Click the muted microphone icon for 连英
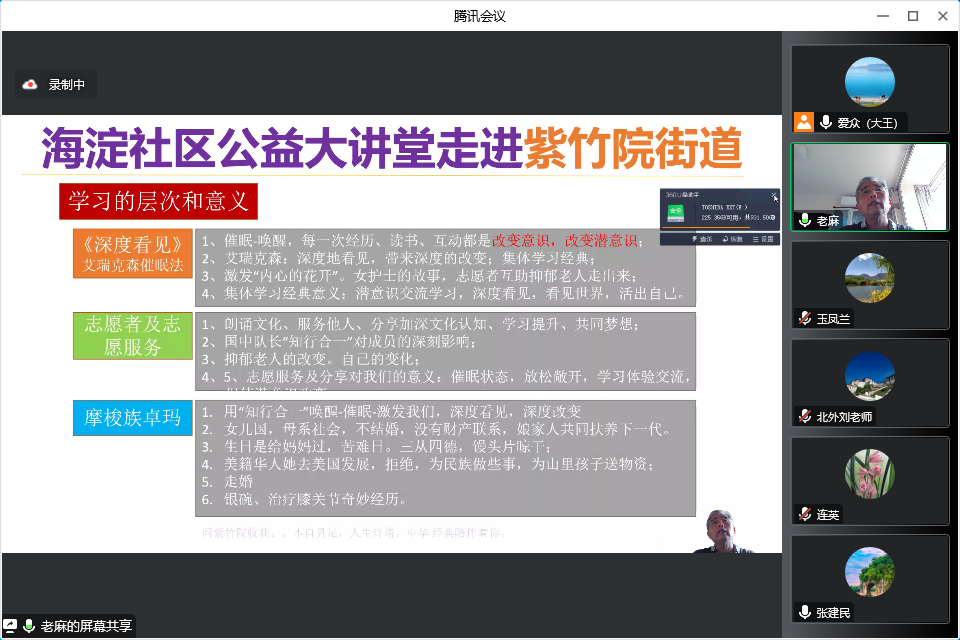The width and height of the screenshot is (960, 640). 804,514
